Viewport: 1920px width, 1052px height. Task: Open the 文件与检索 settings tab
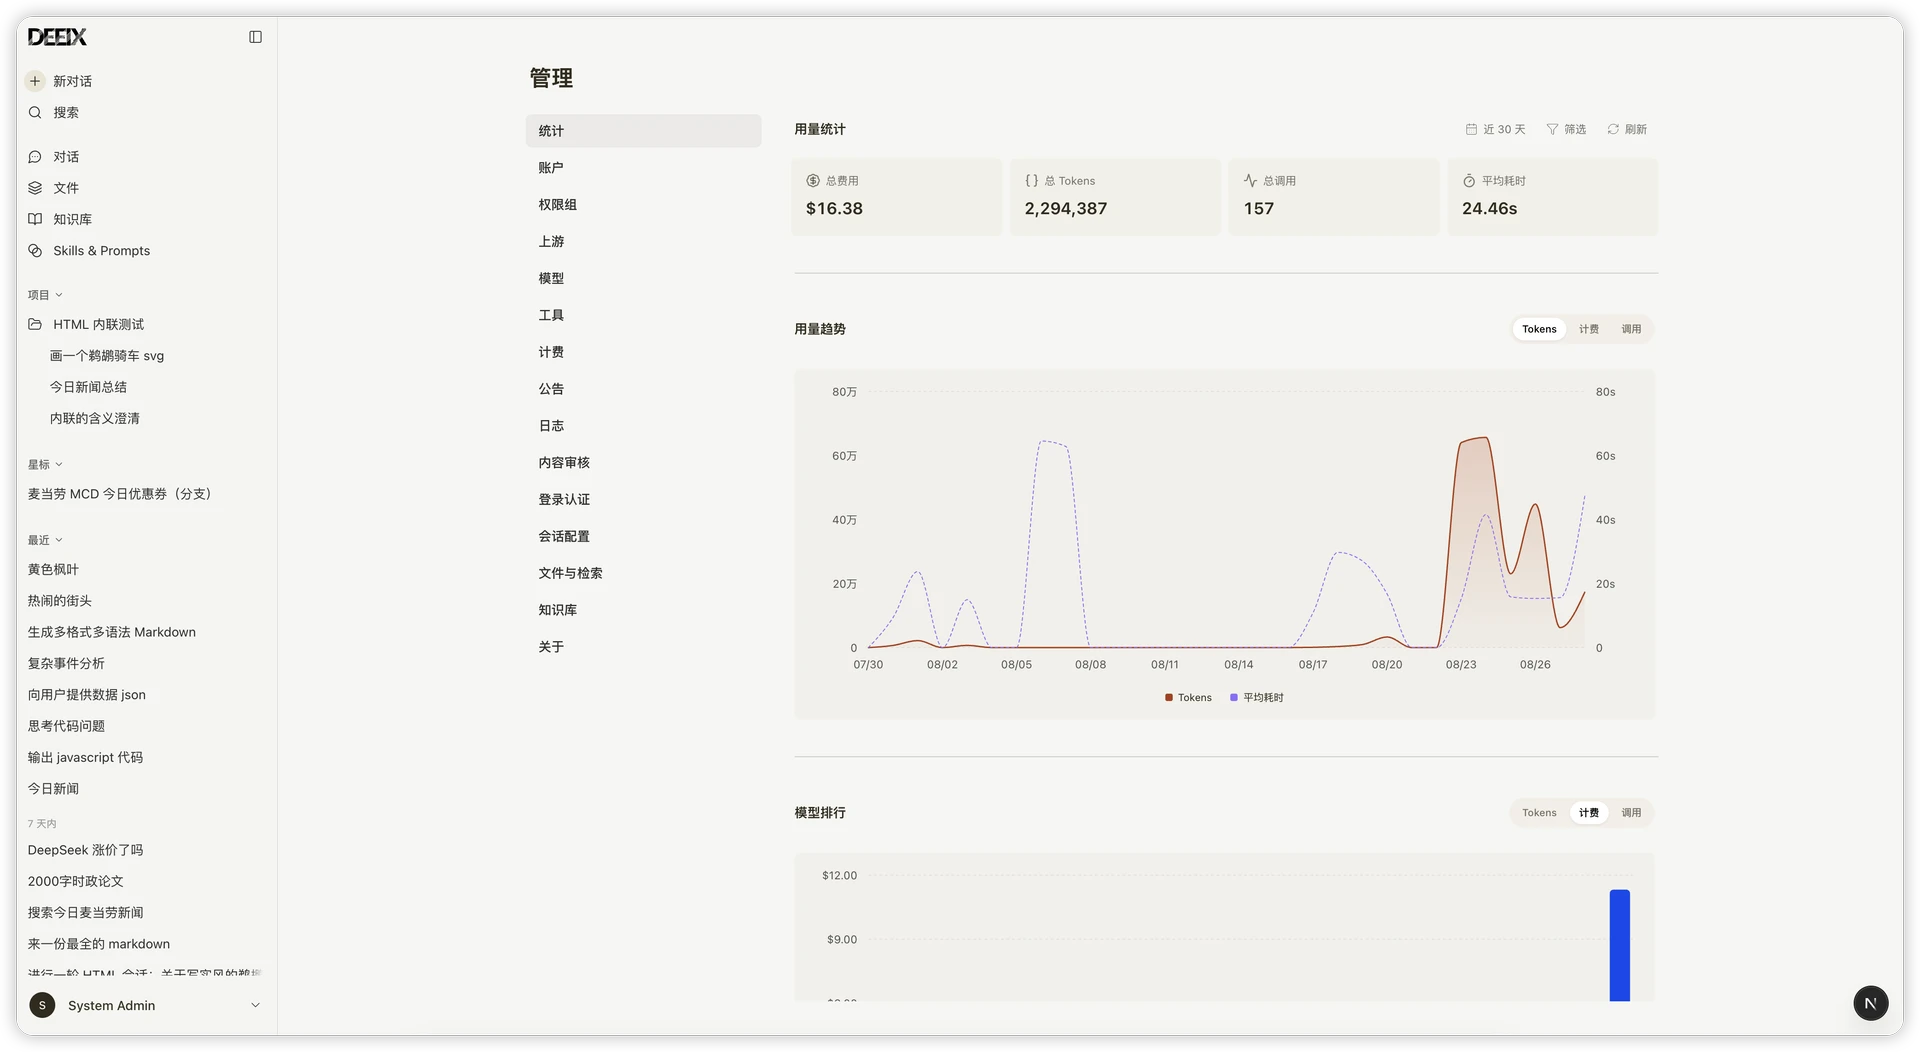[x=643, y=573]
